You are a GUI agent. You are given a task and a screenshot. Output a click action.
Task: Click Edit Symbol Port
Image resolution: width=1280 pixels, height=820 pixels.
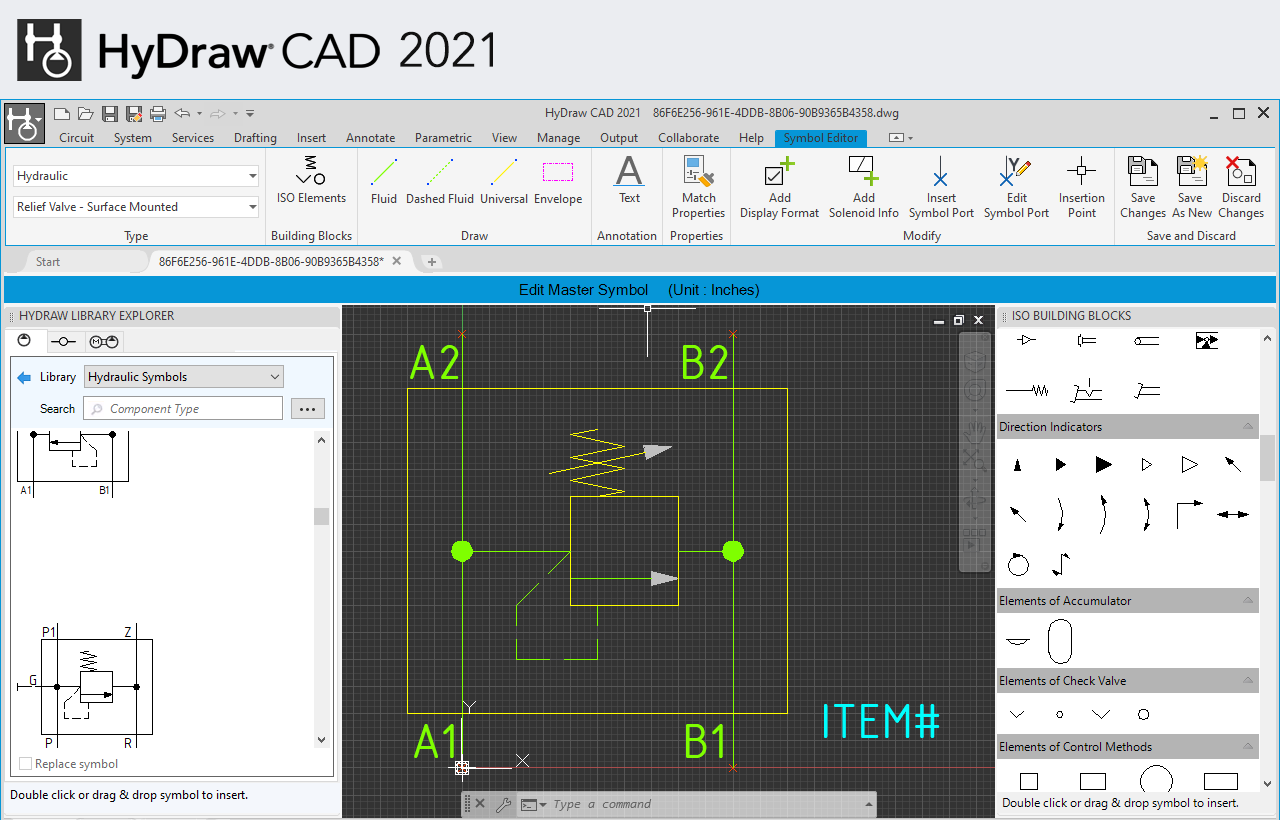point(1016,187)
